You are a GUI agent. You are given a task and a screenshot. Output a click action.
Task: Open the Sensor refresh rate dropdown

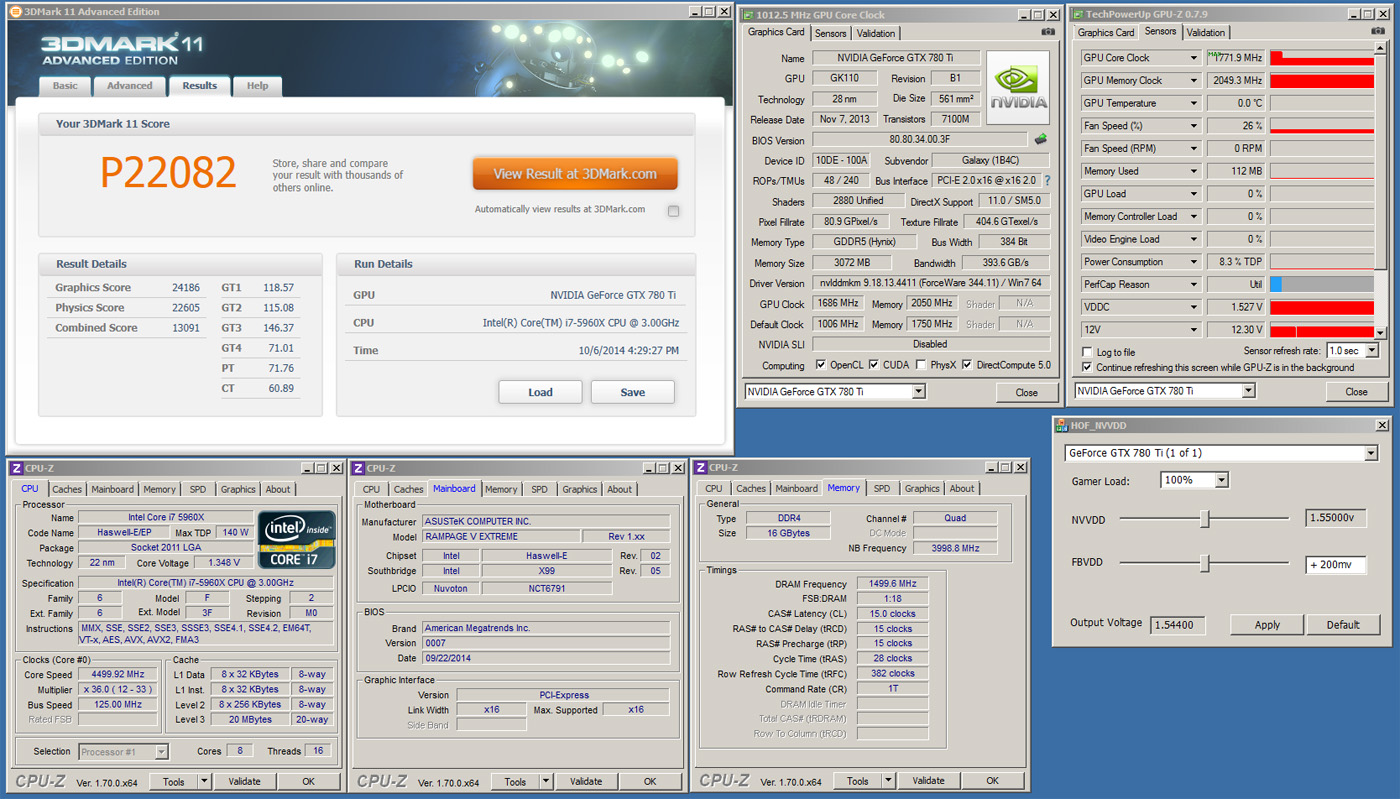(1372, 351)
